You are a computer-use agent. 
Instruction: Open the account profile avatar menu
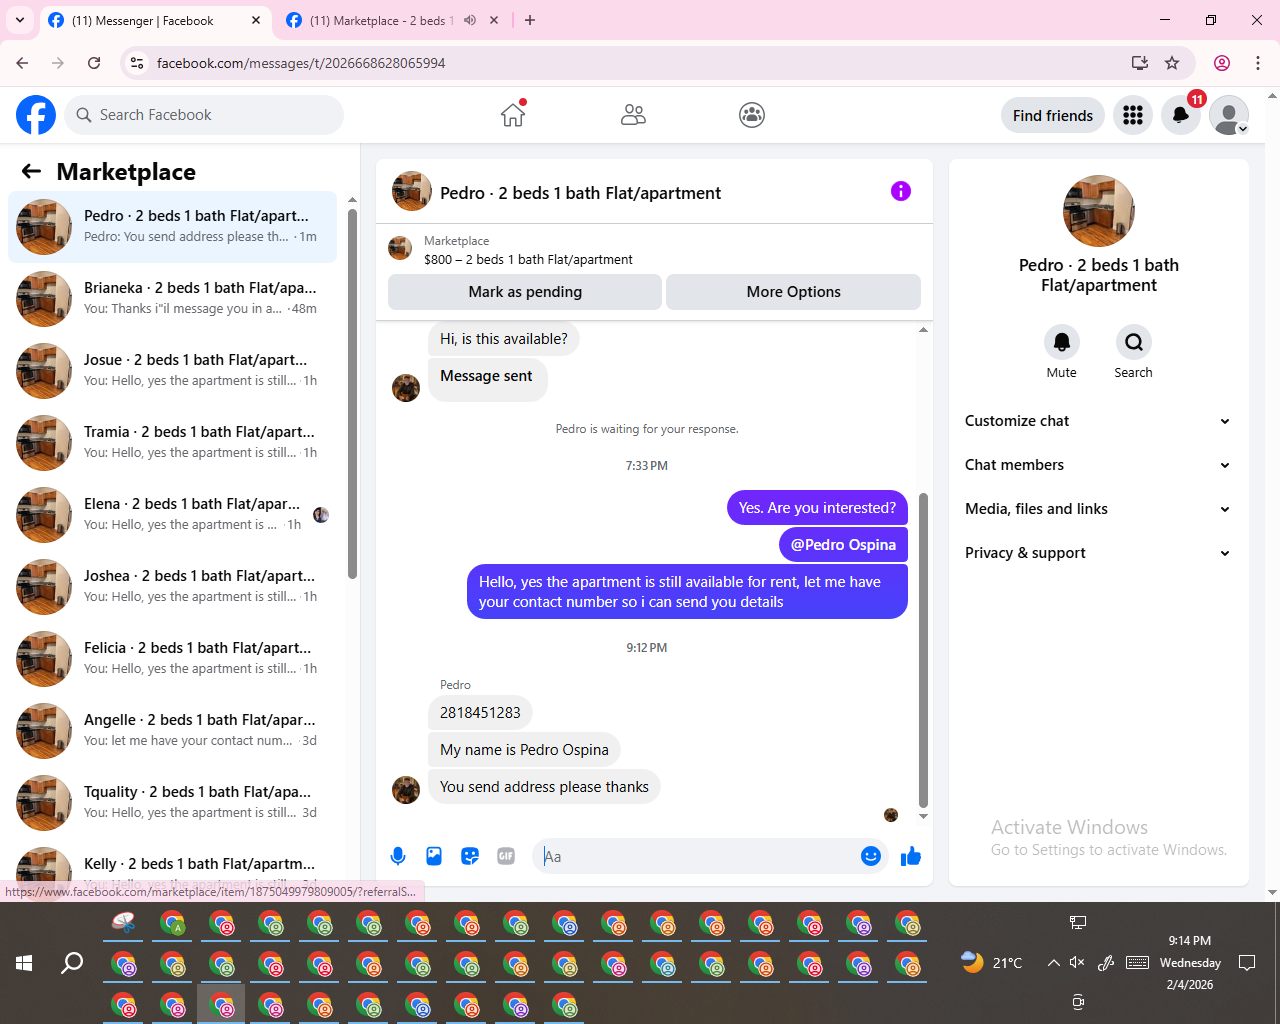coord(1229,115)
